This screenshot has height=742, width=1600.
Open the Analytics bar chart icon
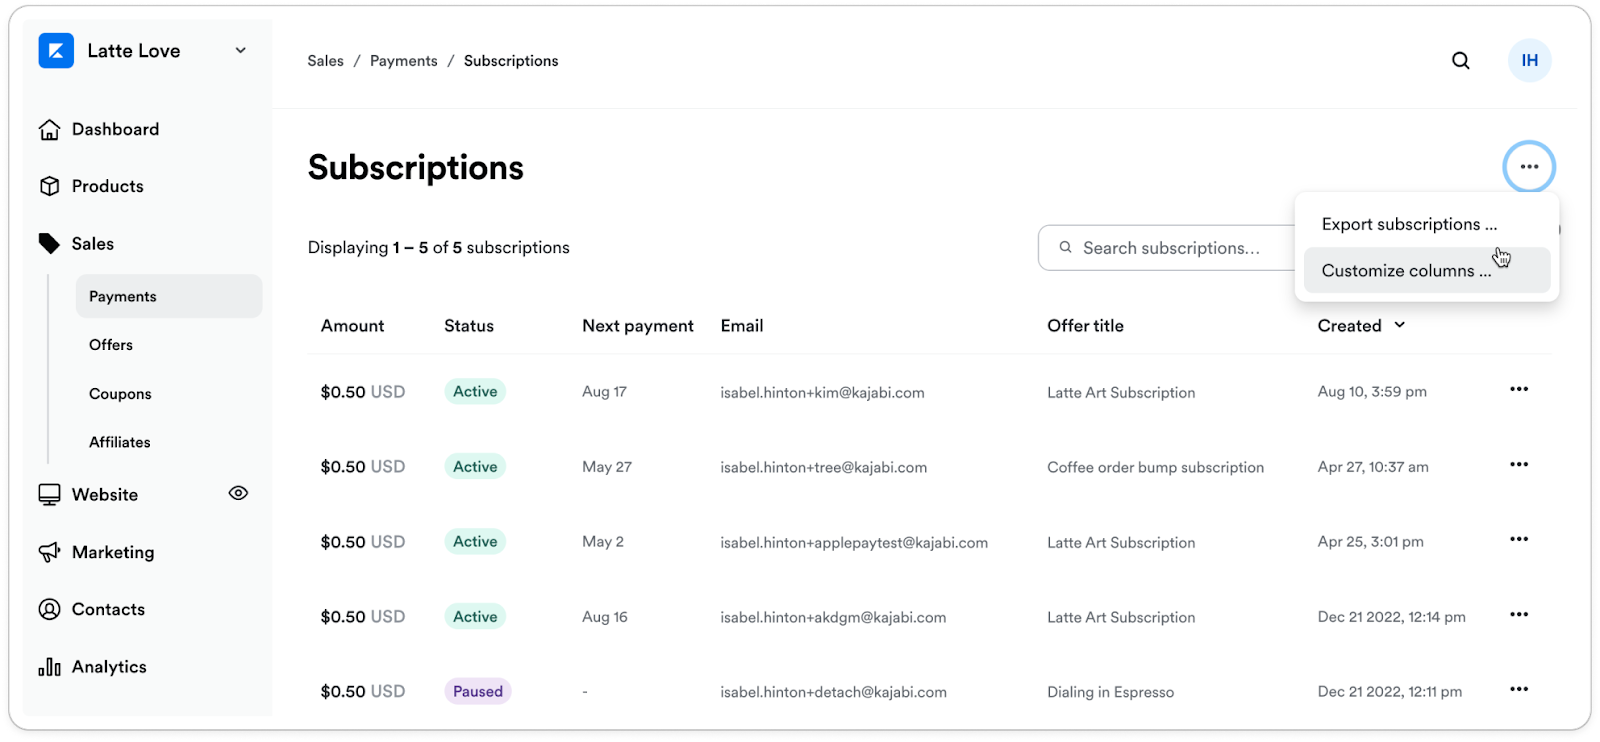49,667
